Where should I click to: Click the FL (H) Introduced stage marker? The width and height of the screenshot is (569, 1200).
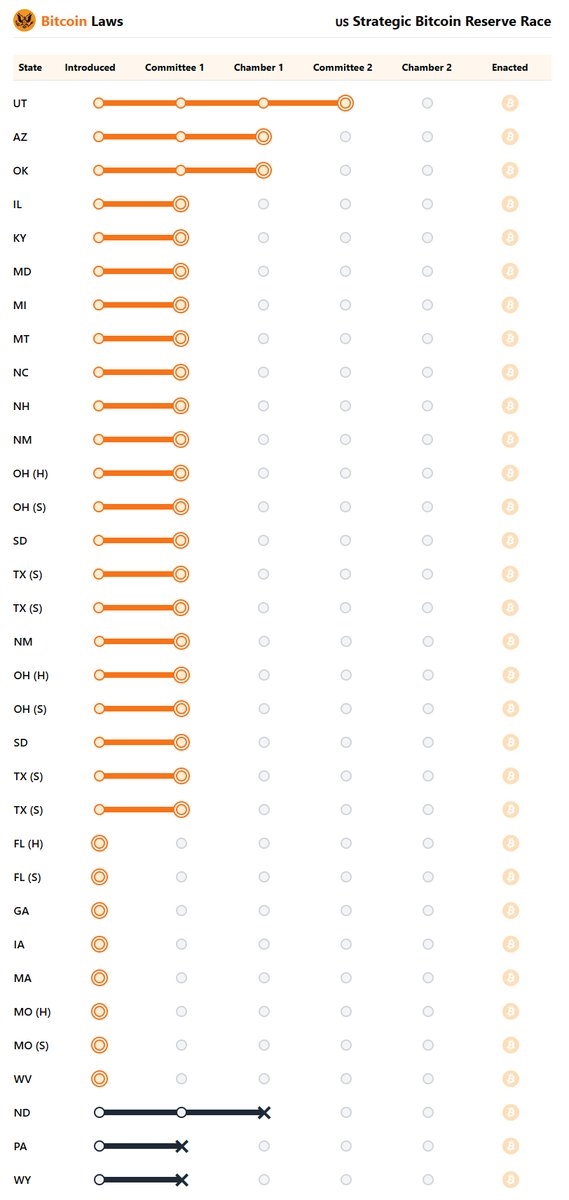click(99, 843)
